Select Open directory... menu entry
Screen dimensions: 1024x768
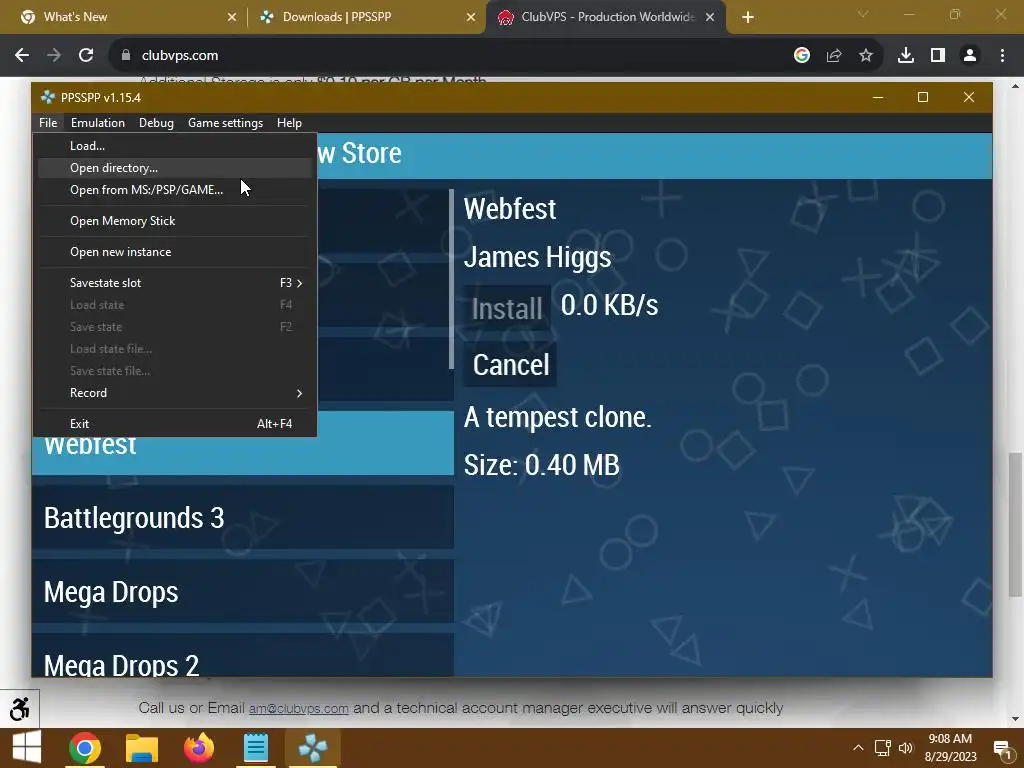point(174,168)
